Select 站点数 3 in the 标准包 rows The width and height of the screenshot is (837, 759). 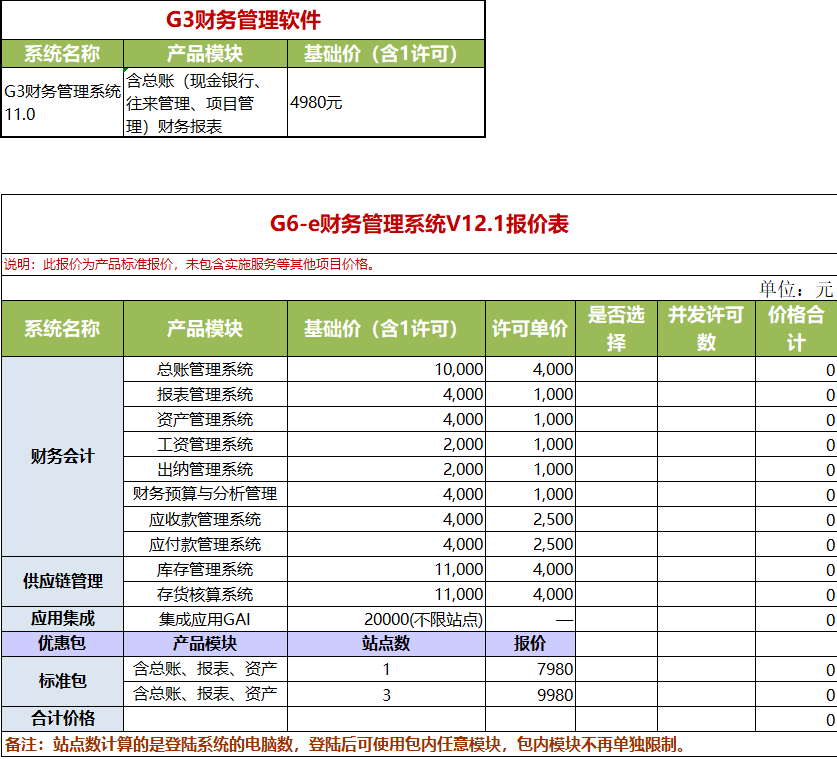tap(386, 694)
